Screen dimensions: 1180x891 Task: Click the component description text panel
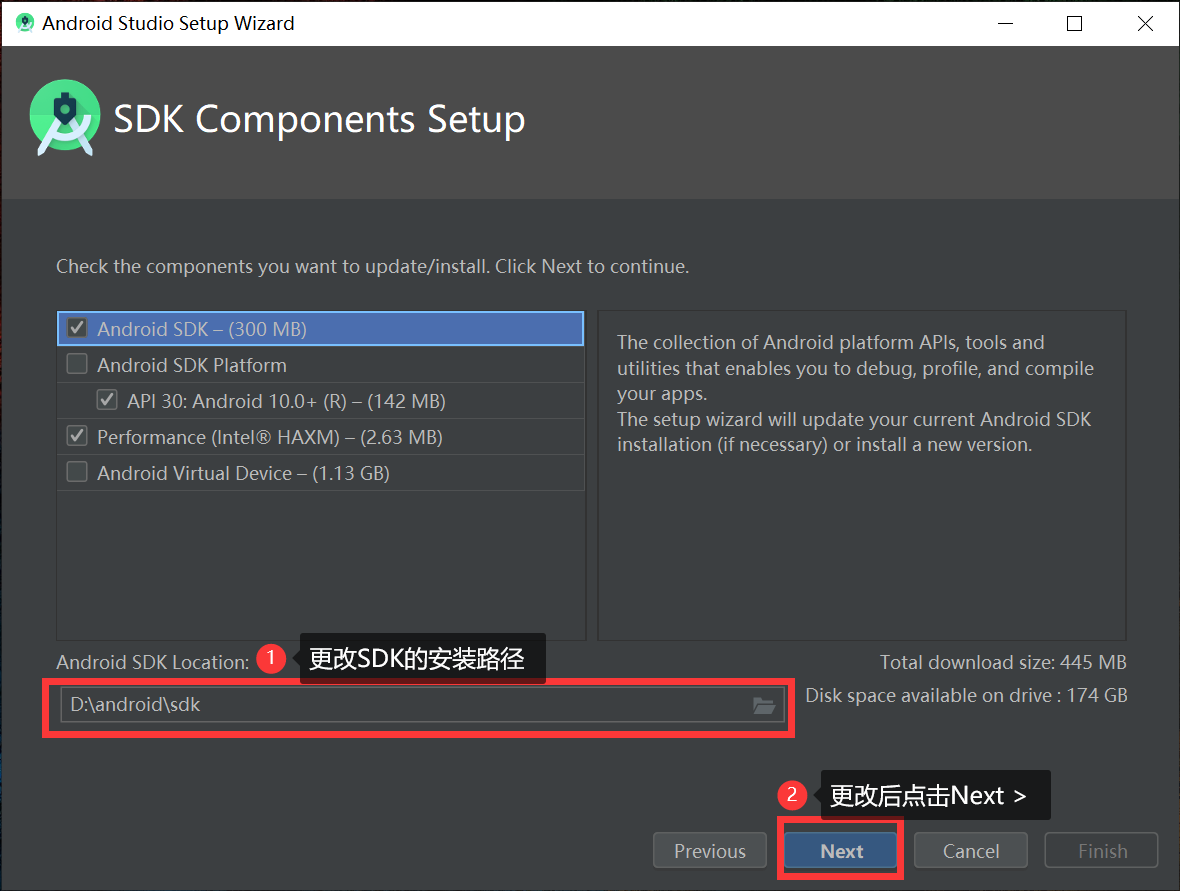(862, 476)
